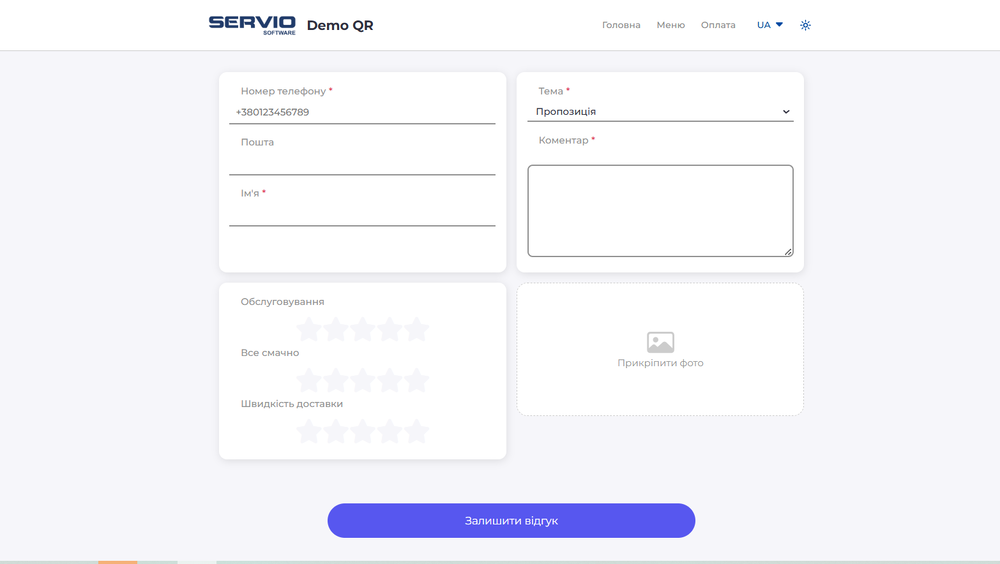This screenshot has height=564, width=1000.
Task: Rate Обслуговування with one star
Action: tap(309, 329)
